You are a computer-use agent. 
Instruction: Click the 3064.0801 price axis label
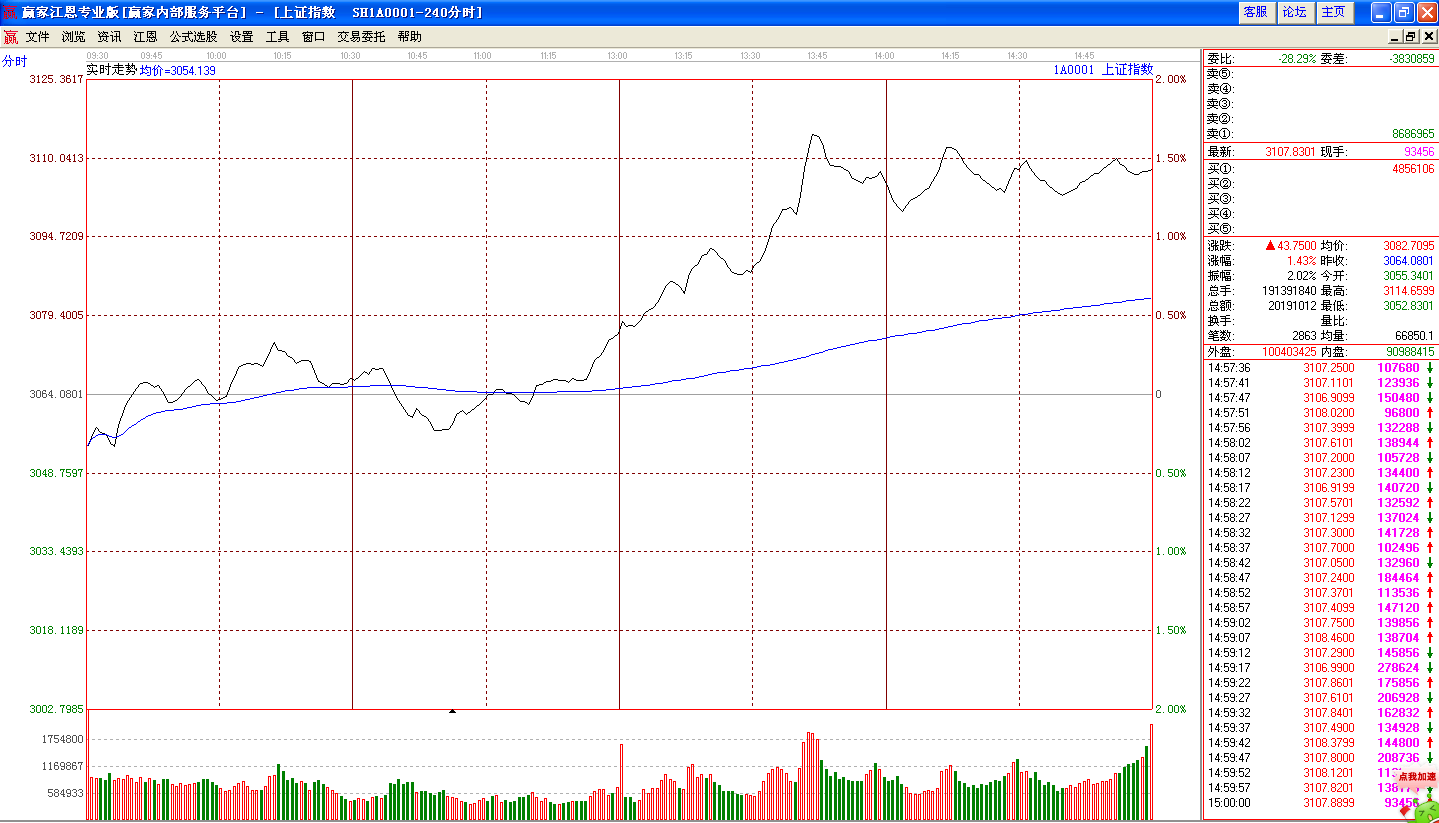pos(57,394)
